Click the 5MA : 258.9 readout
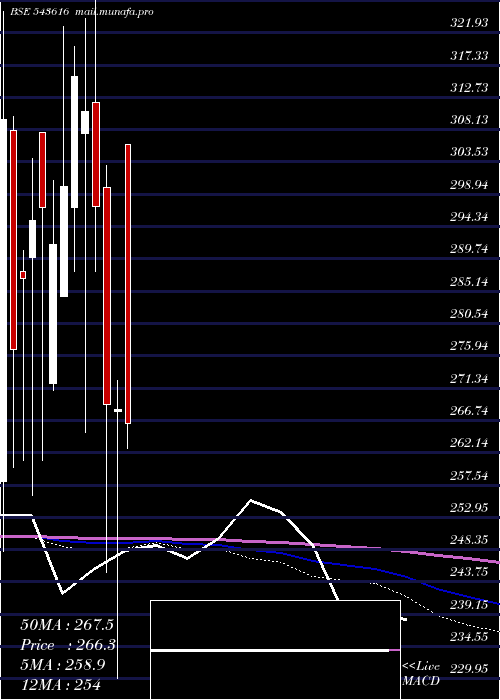Viewport: 500px width, 700px height. [x=63, y=665]
